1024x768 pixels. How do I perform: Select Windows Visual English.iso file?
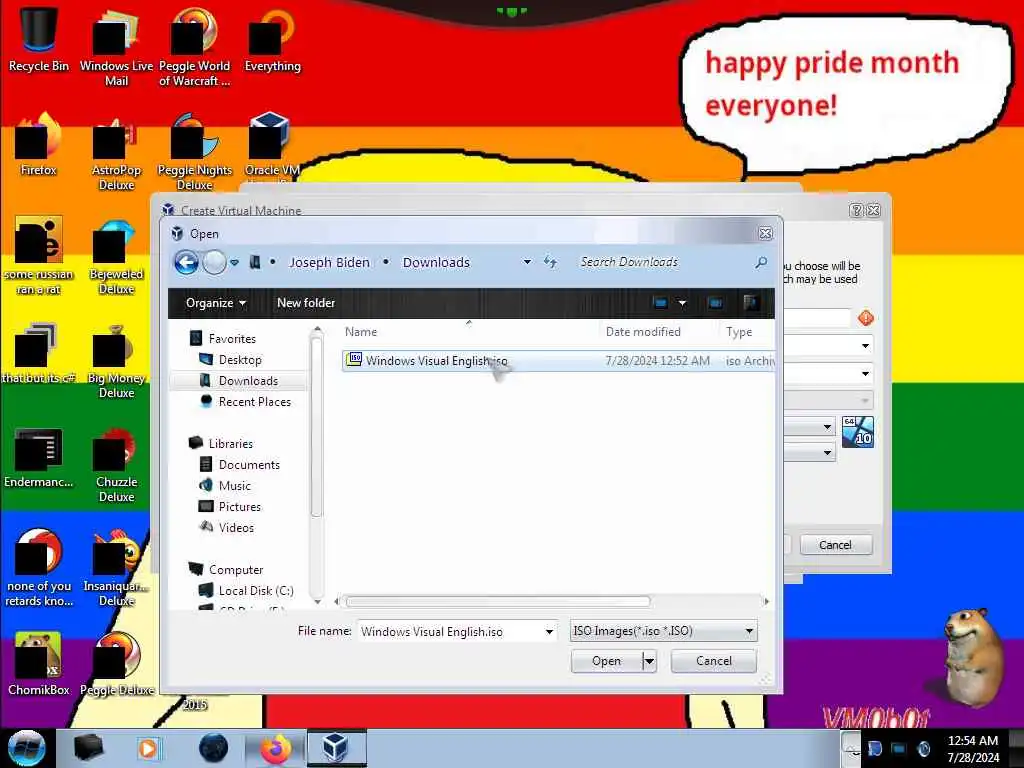coord(558,360)
